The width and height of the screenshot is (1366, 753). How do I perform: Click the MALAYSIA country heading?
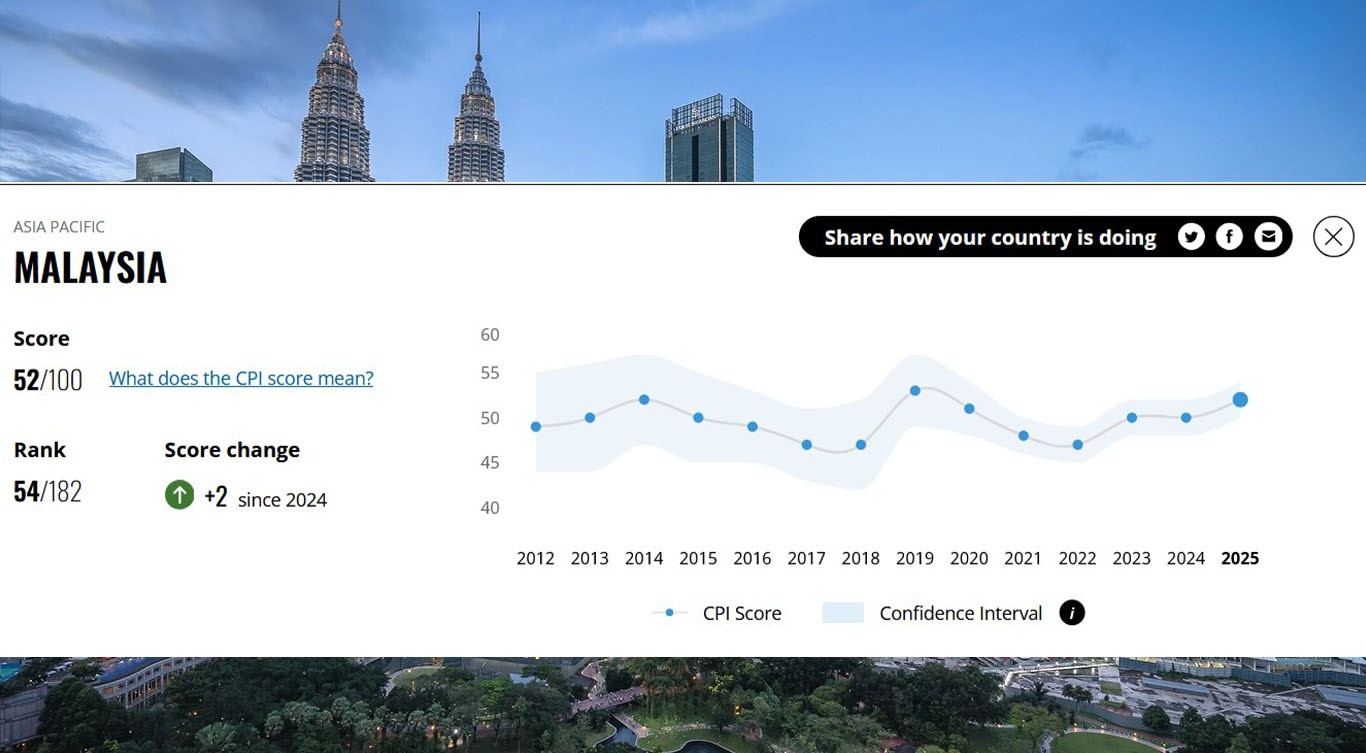pos(90,268)
